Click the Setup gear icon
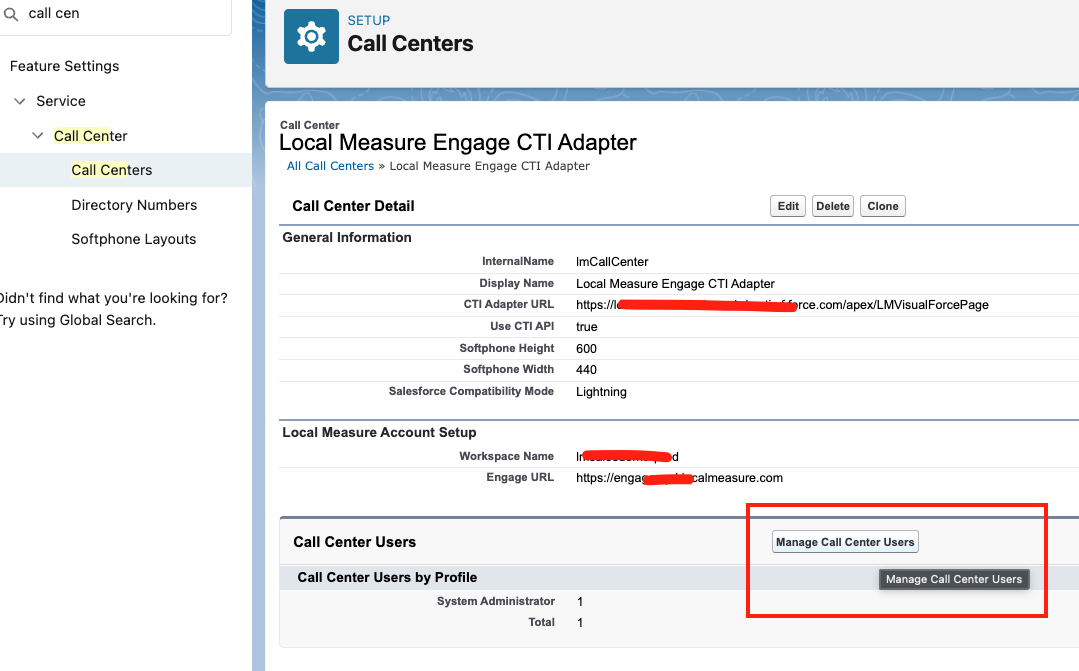 coord(311,37)
